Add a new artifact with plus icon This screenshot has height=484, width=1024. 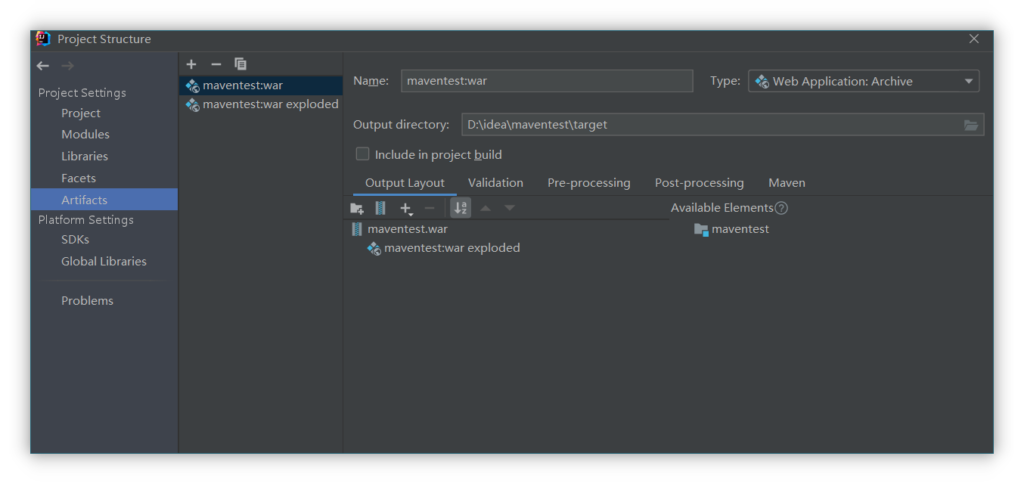point(191,64)
